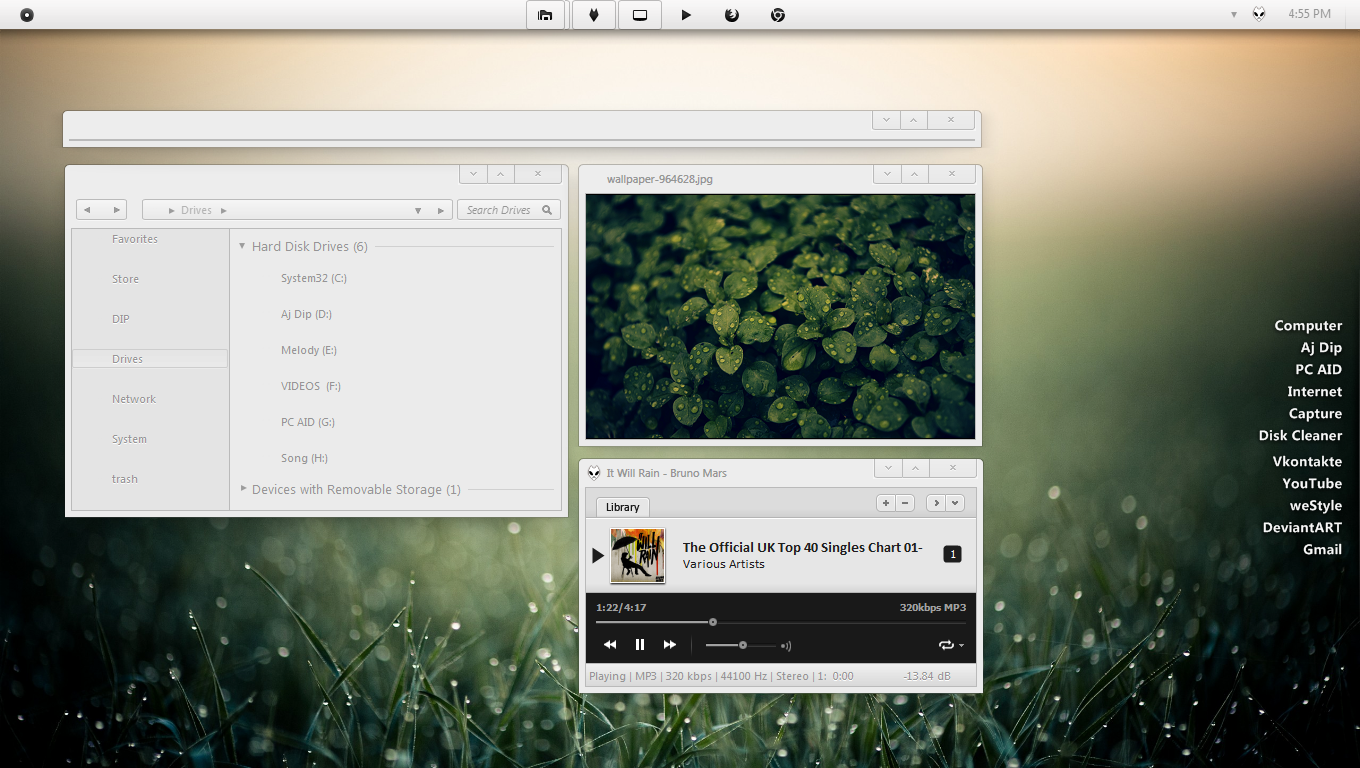Expand Devices with Removable Storage group
The image size is (1360, 768).
point(243,489)
